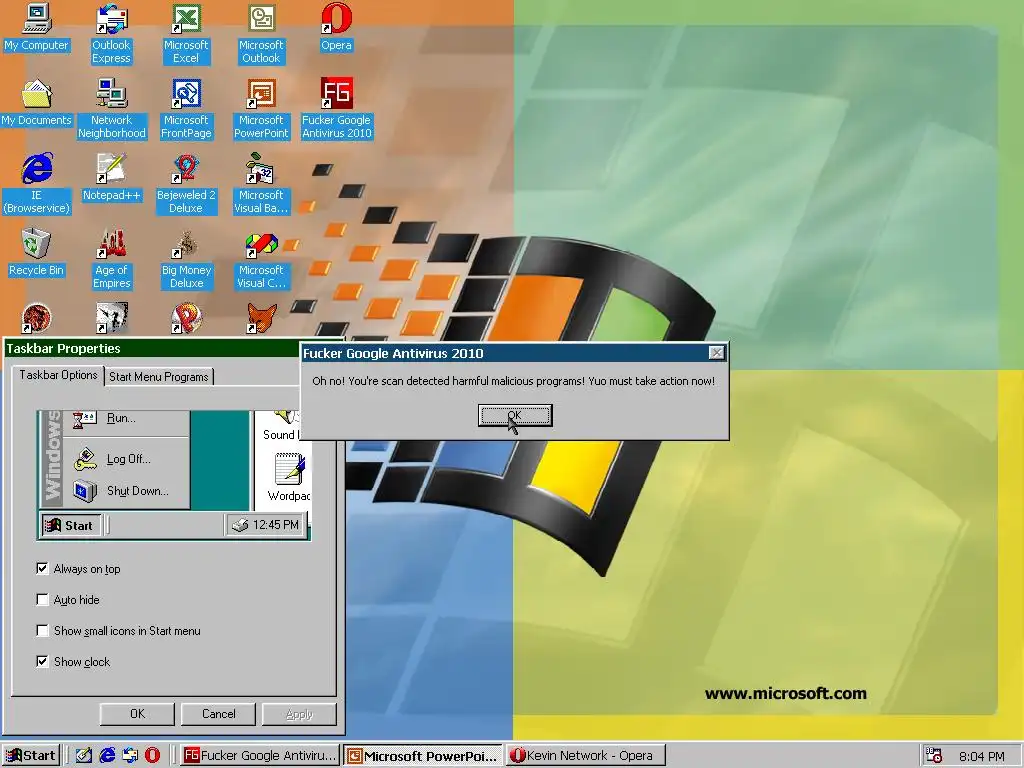Viewport: 1024px width, 768px height.
Task: Close the antivirus alert dialog
Action: click(x=716, y=353)
